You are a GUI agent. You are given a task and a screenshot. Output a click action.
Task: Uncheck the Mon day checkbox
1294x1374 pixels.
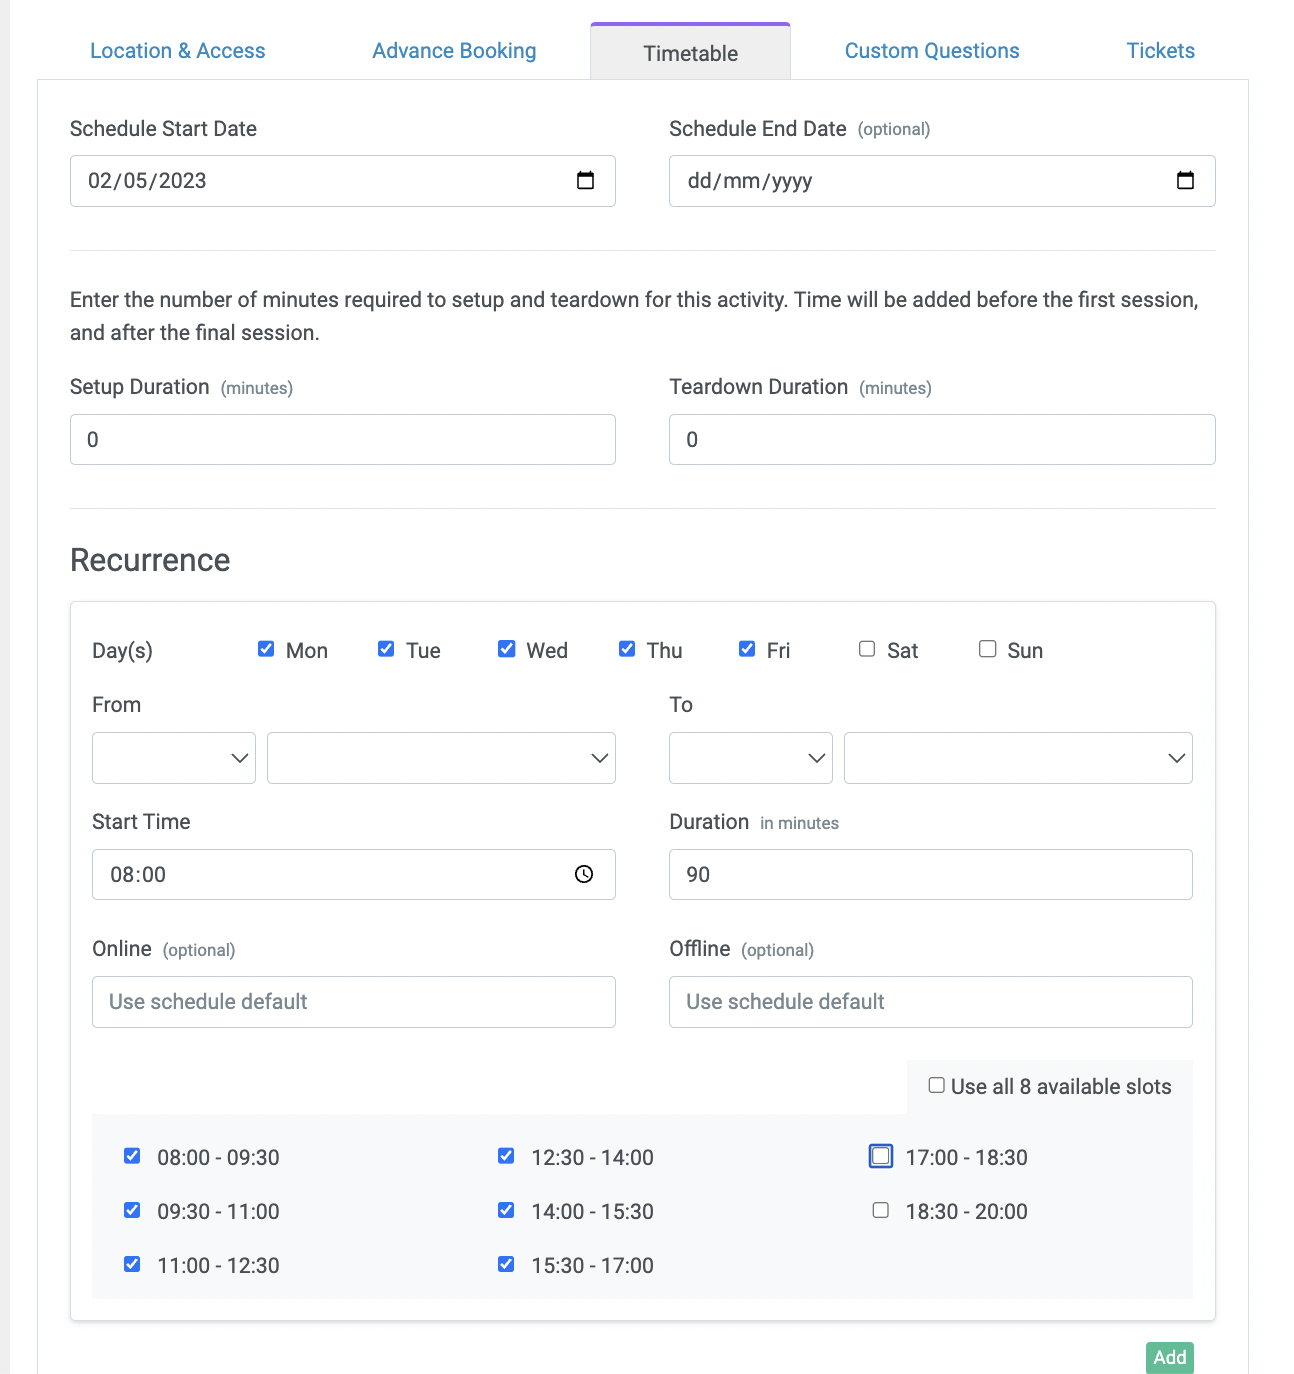point(266,649)
